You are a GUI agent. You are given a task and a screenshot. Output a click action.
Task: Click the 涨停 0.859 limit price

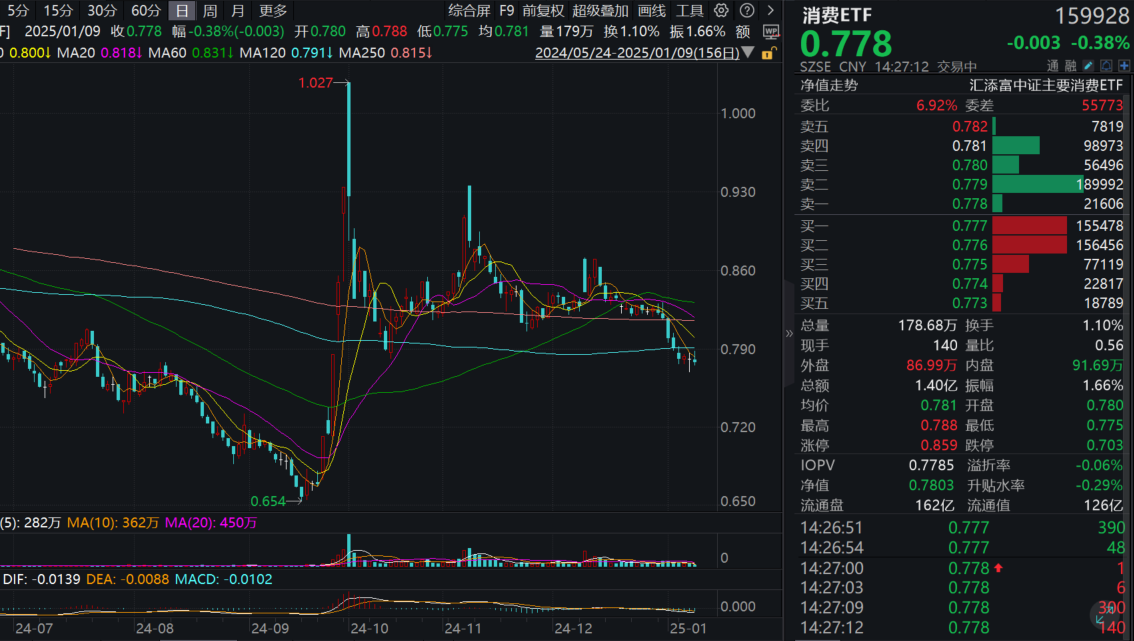(939, 446)
